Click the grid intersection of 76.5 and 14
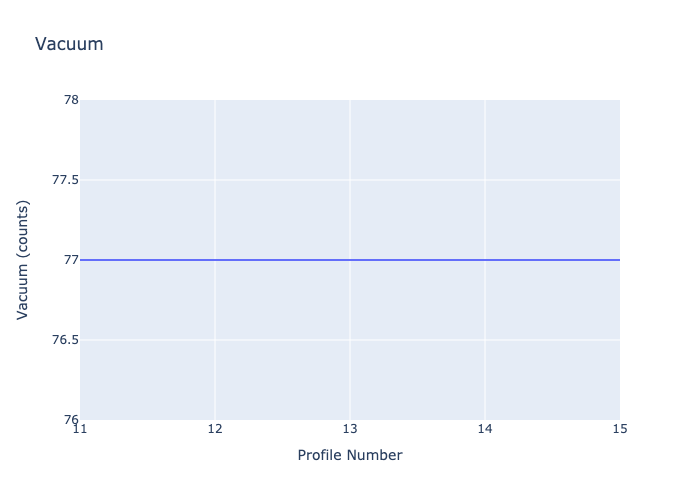 point(485,340)
